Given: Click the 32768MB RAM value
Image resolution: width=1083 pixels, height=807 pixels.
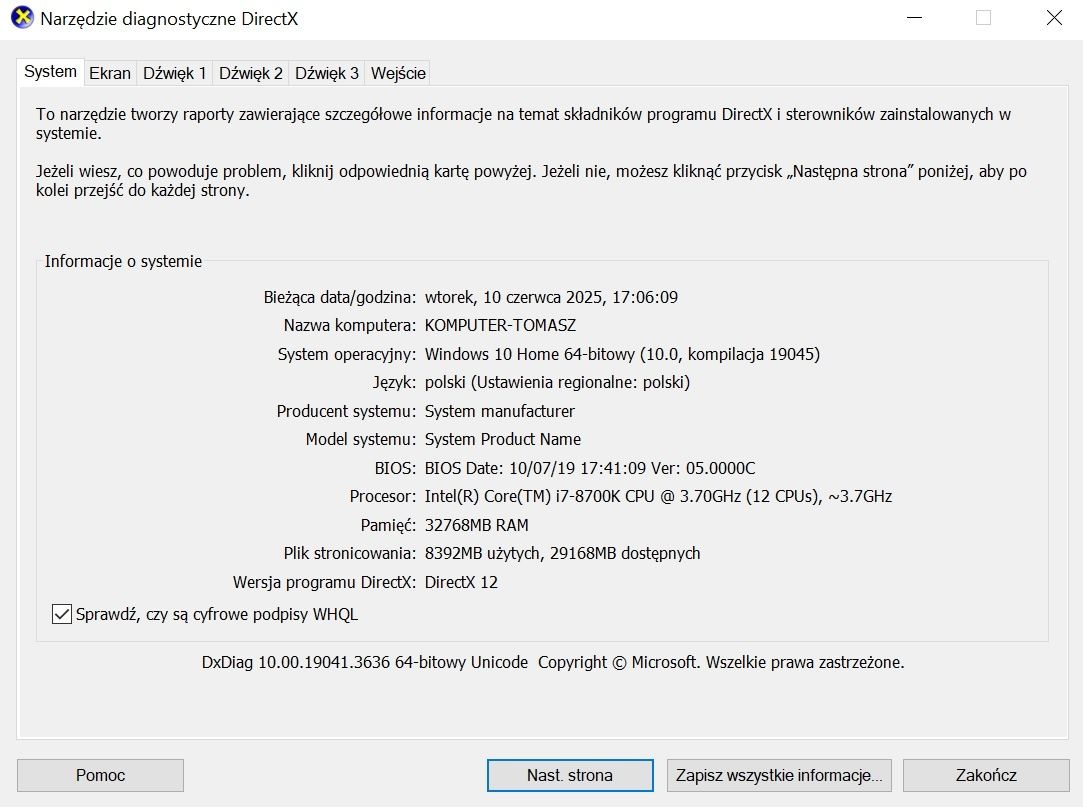Looking at the screenshot, I should click(x=477, y=526).
